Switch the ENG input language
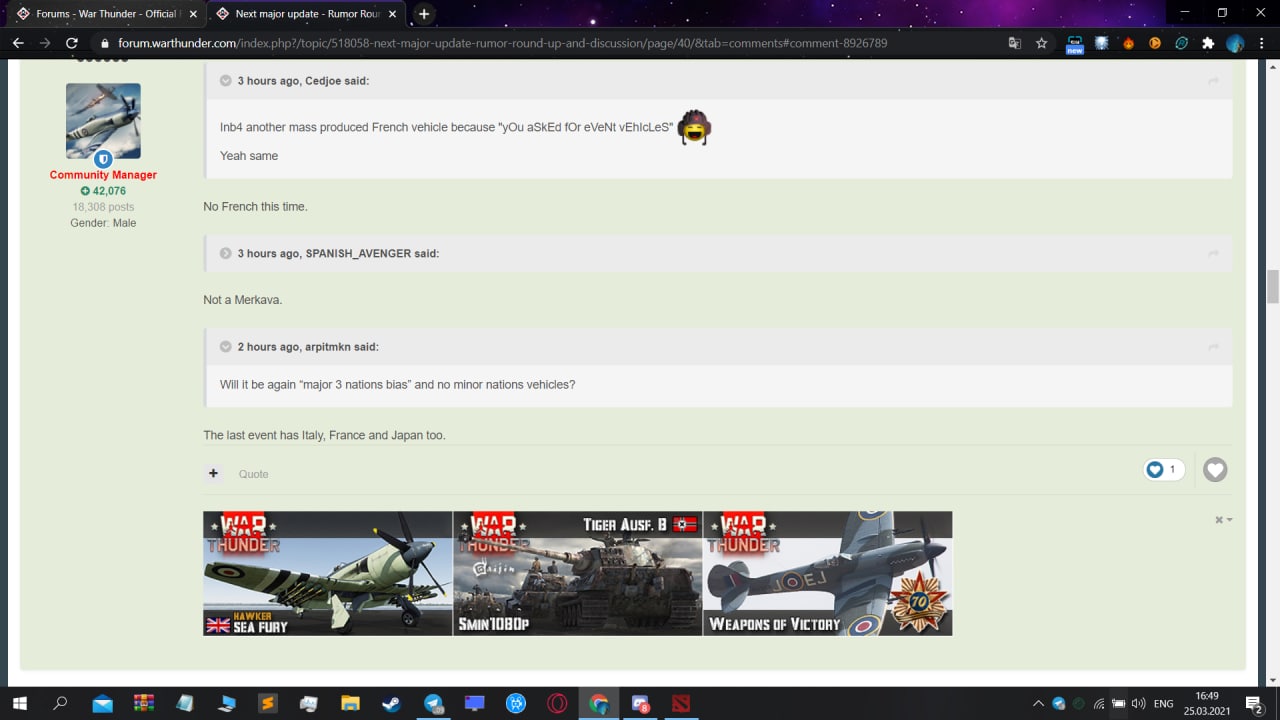Screen dimensions: 1280x720 click(x=1163, y=703)
